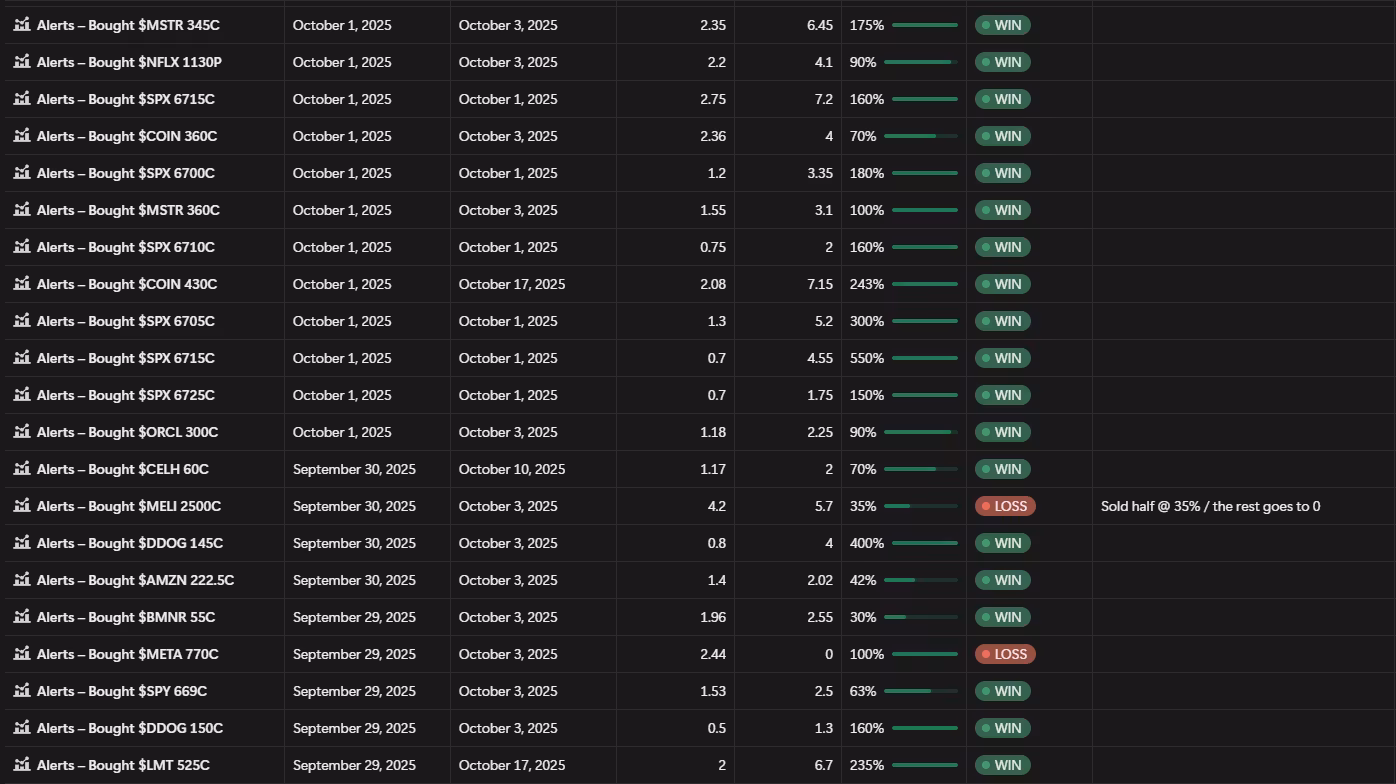Click the chart icon next to $NFLX 1130P
Image resolution: width=1396 pixels, height=784 pixels.
click(22, 62)
